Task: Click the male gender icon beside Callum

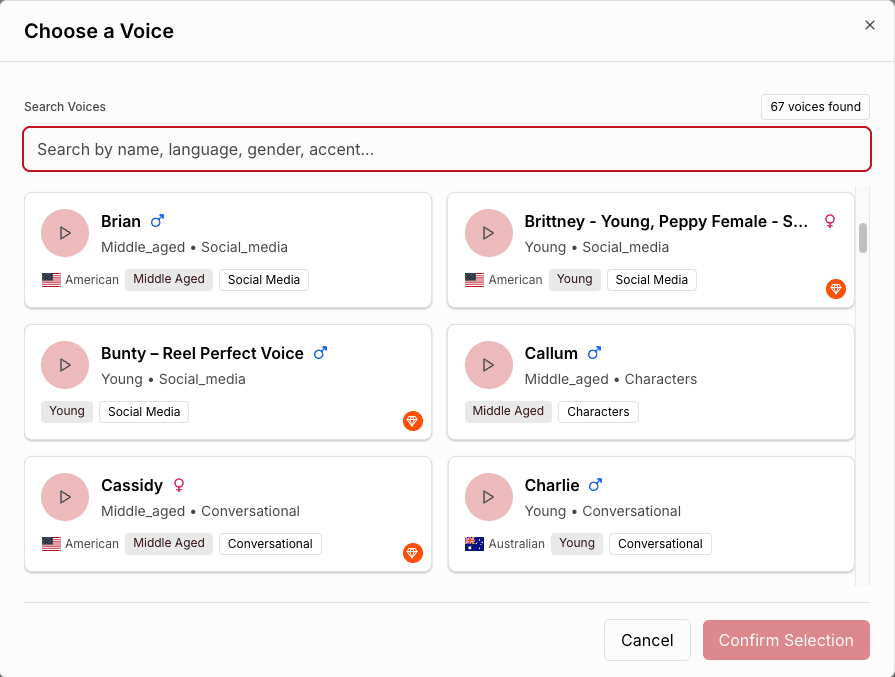Action: pyautogui.click(x=595, y=353)
